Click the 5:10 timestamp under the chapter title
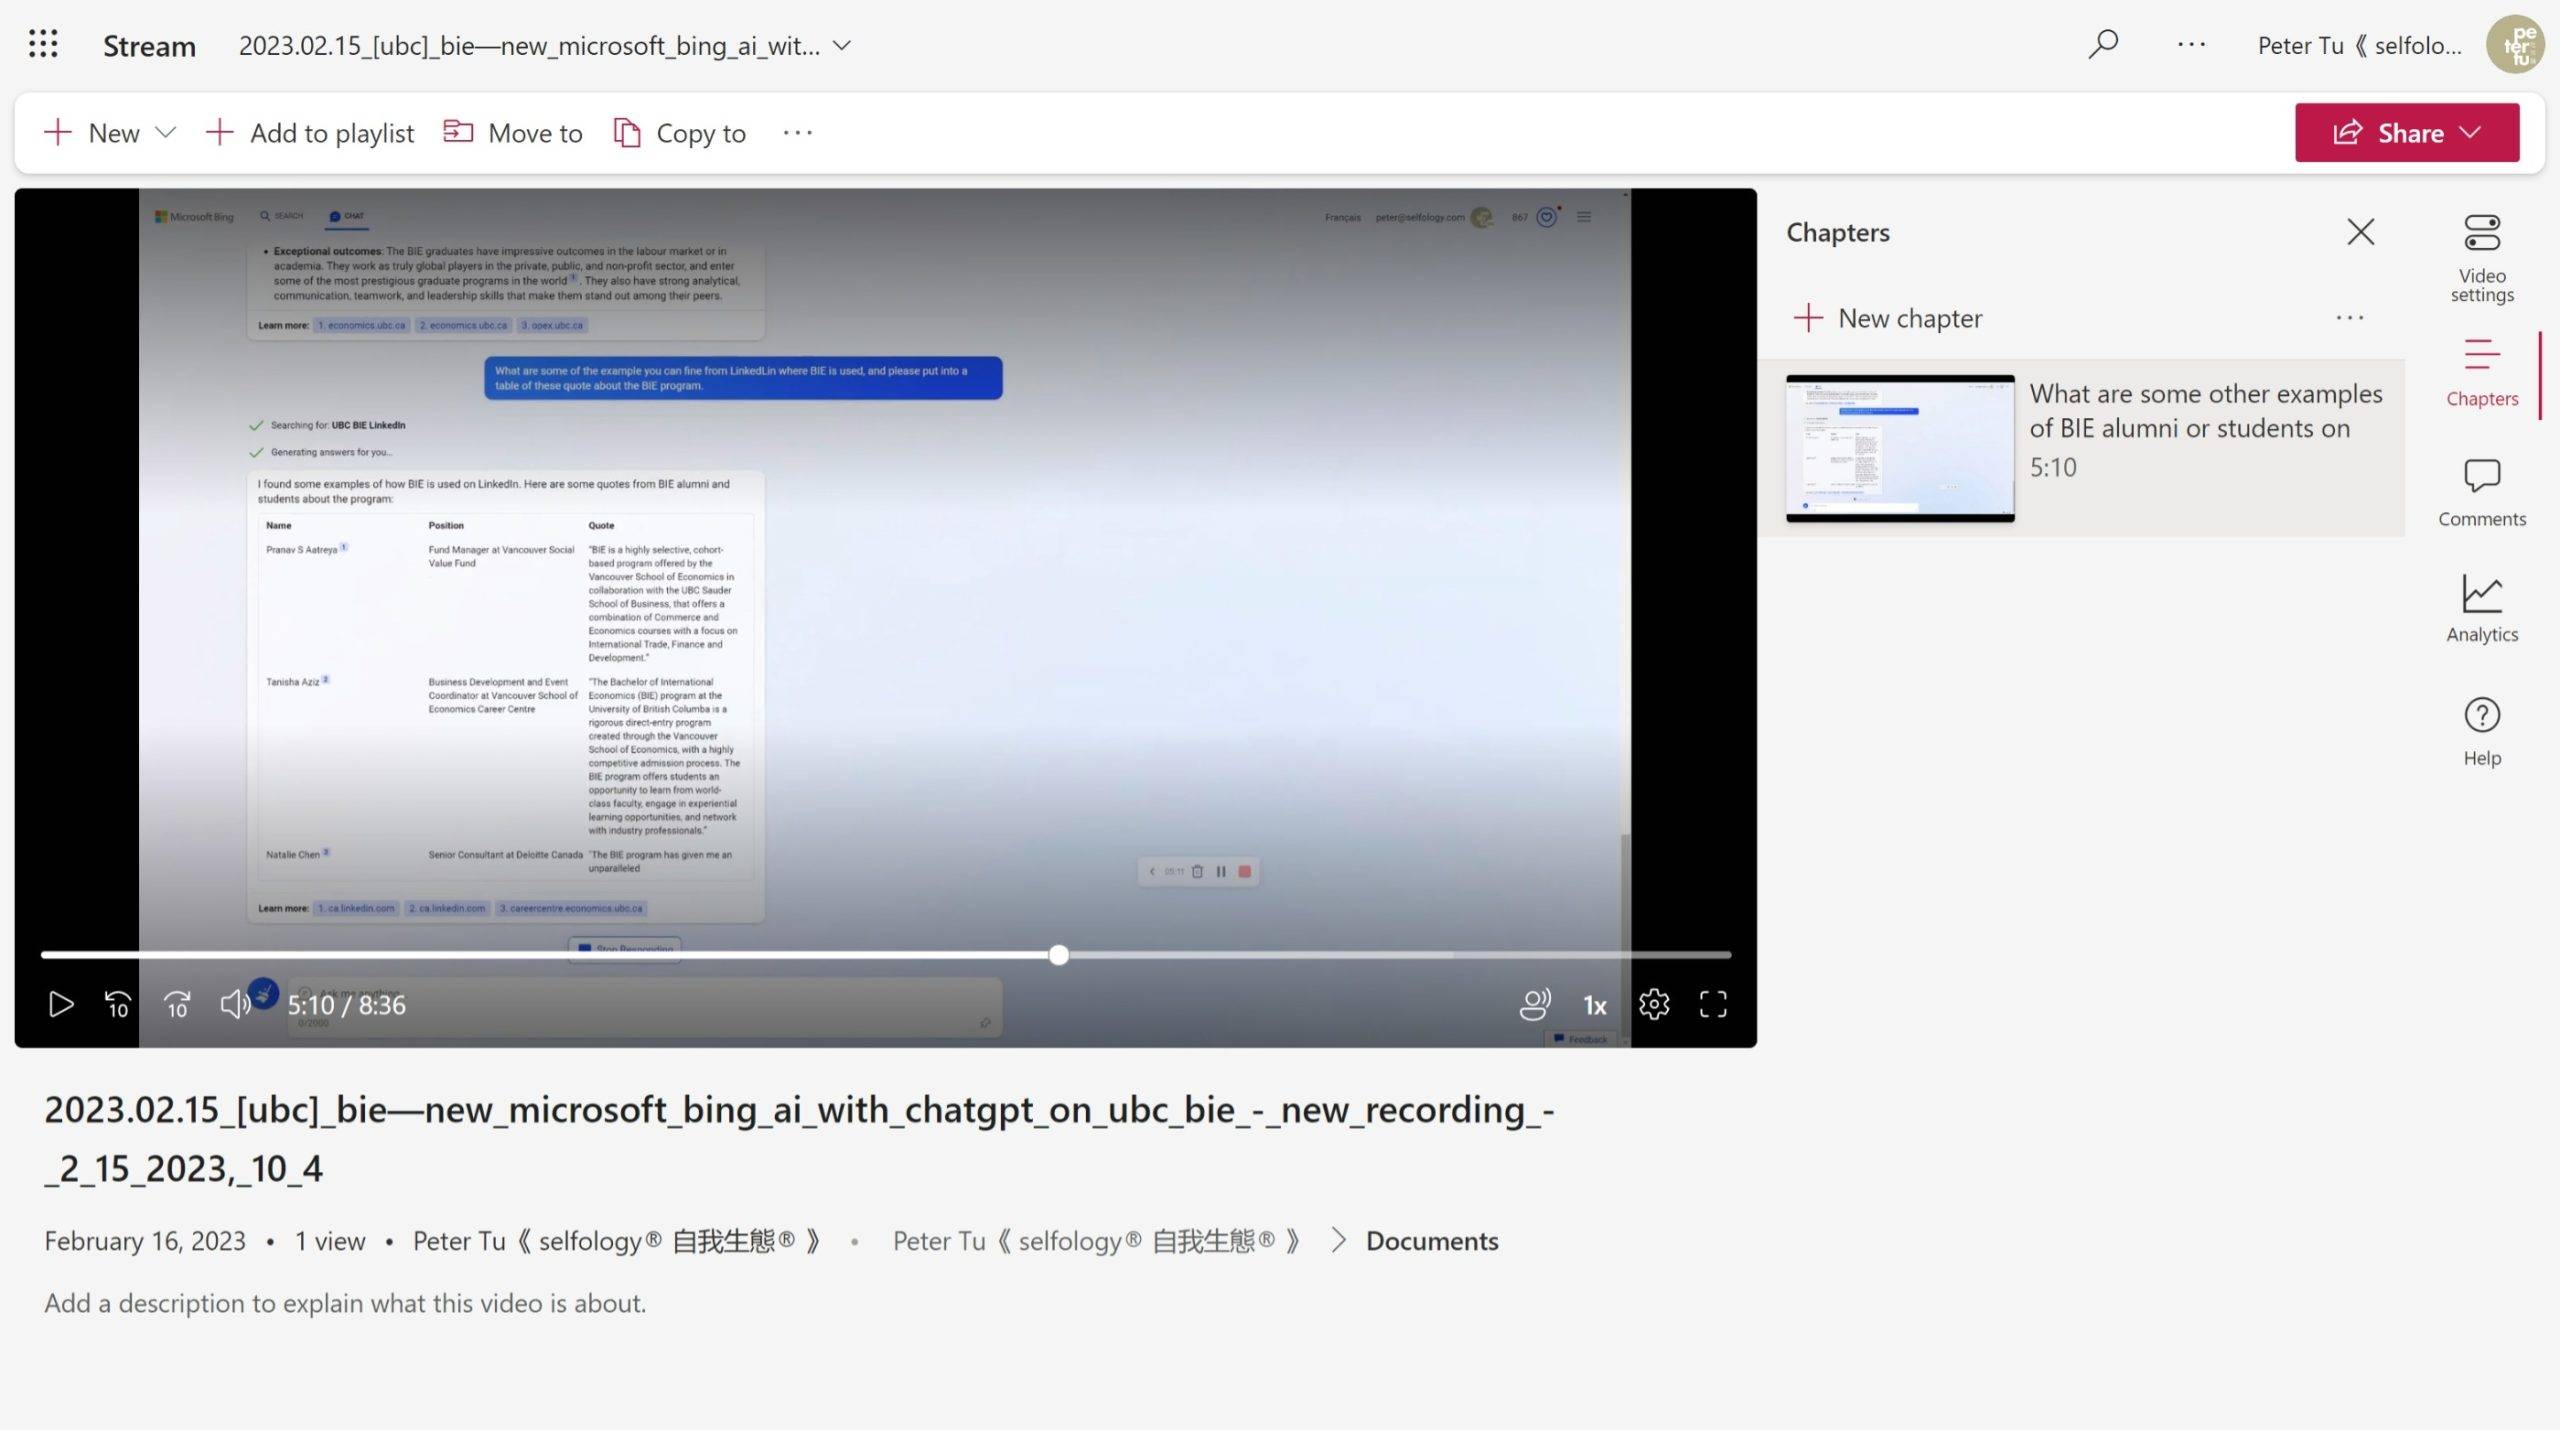The width and height of the screenshot is (2560, 1430). point(2053,467)
